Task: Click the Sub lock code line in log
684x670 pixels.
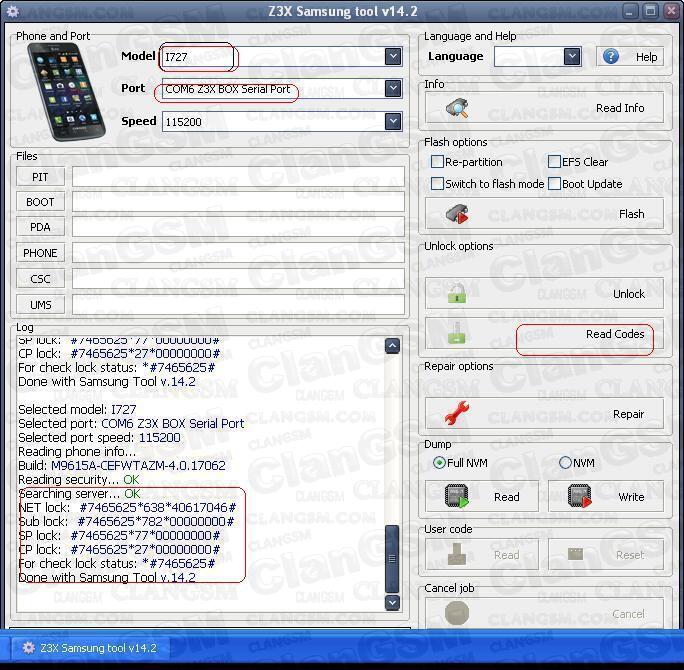Action: click(126, 521)
